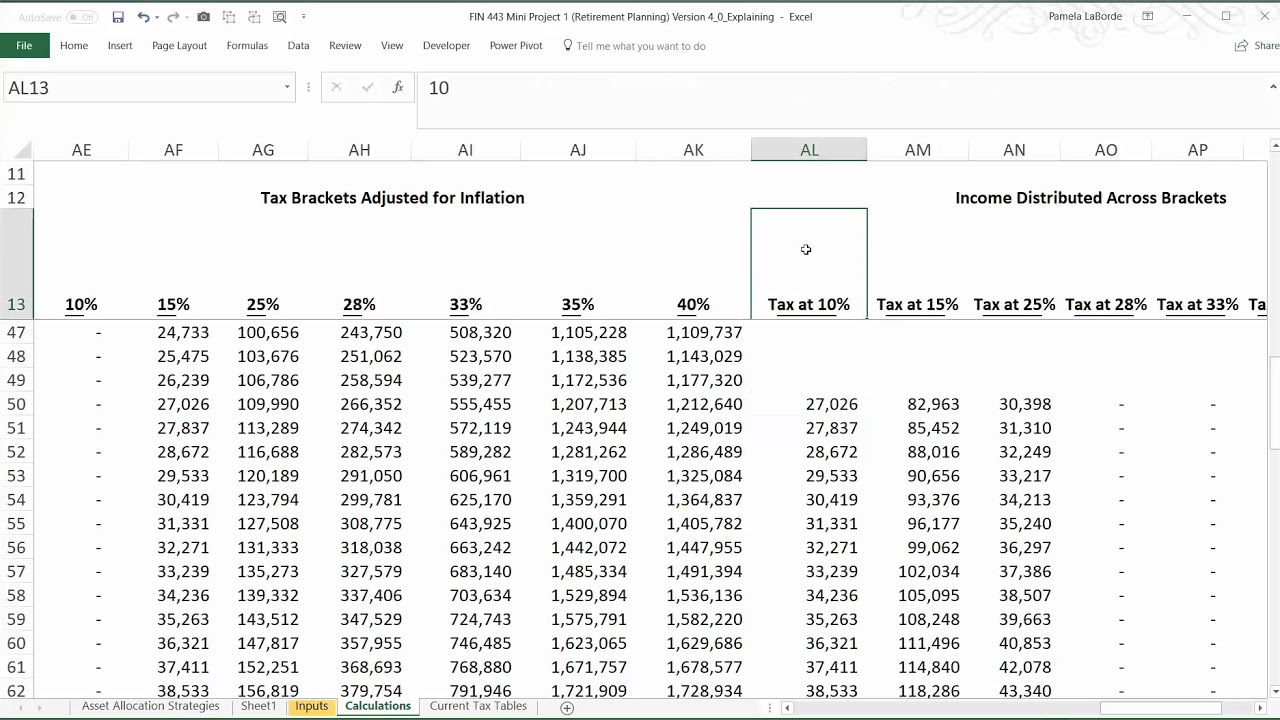Open the Current Tax Tables sheet tab
1280x720 pixels.
pyautogui.click(x=478, y=706)
